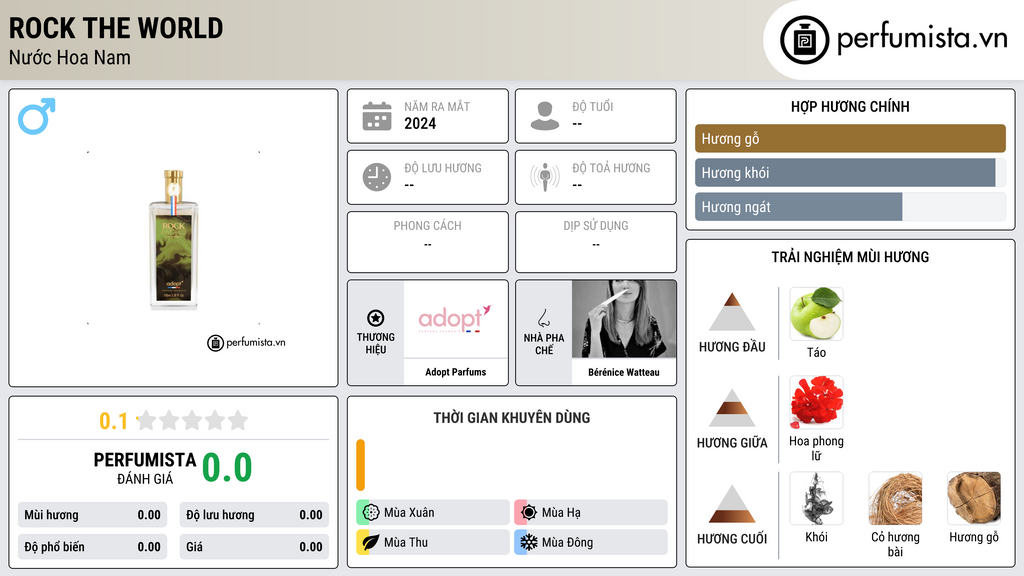
Task: Click the Hương giữa pyramid icon
Action: (x=732, y=408)
